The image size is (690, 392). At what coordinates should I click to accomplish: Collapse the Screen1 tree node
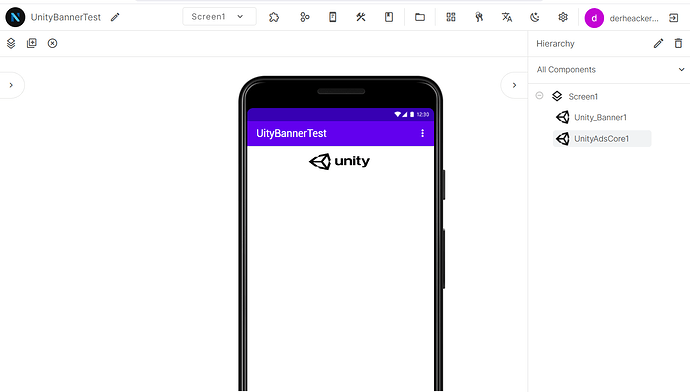540,95
